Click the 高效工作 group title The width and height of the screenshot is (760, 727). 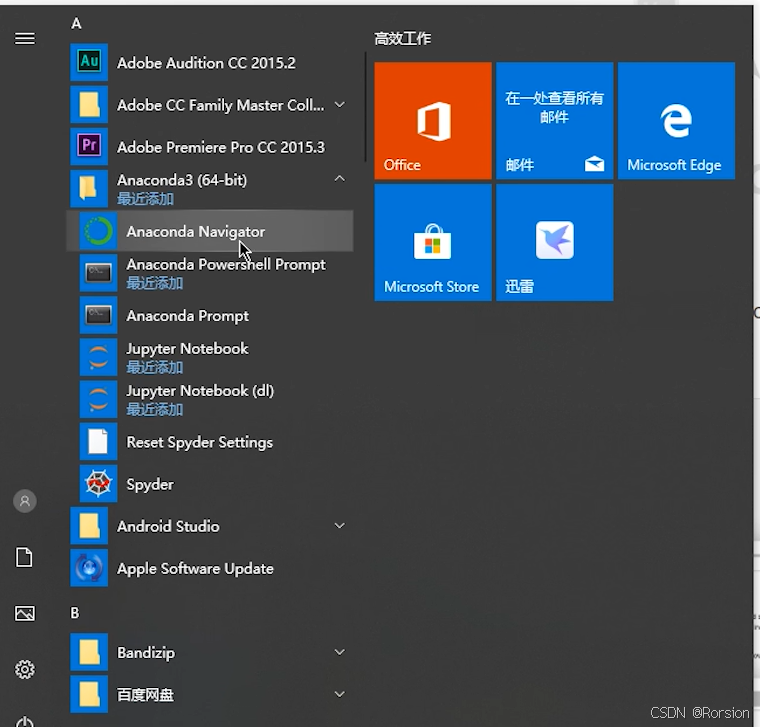(x=402, y=38)
